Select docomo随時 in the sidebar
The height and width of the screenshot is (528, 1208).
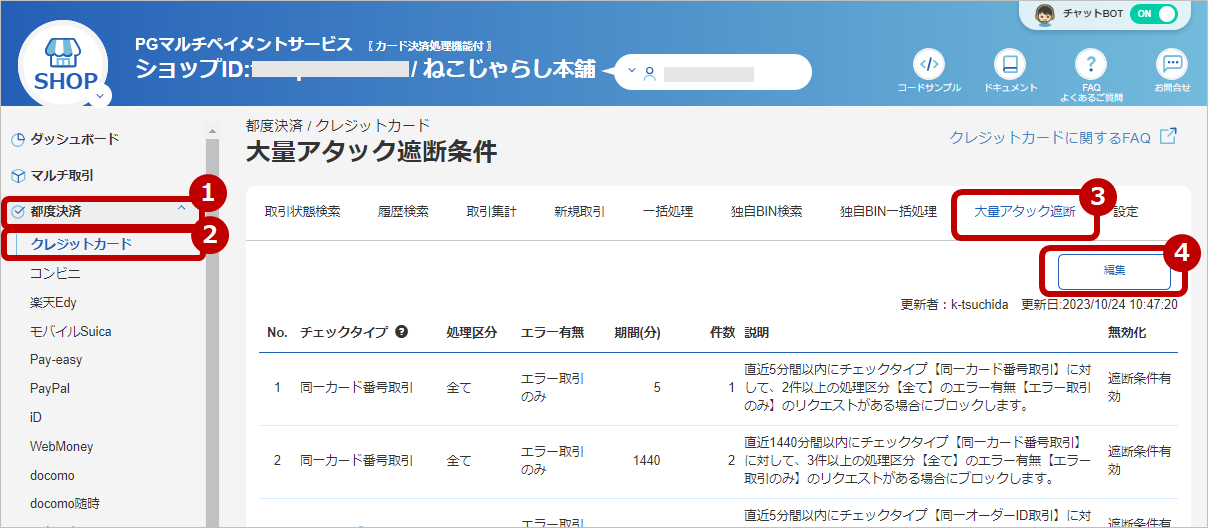(x=64, y=503)
